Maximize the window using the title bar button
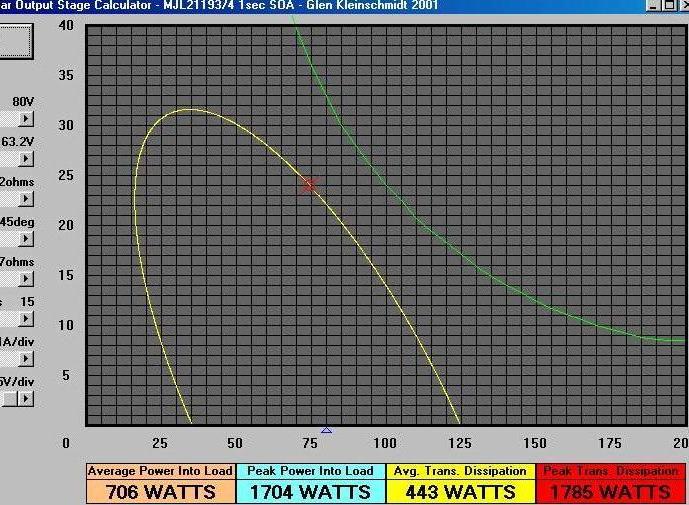Image resolution: width=689 pixels, height=505 pixels. [669, 5]
